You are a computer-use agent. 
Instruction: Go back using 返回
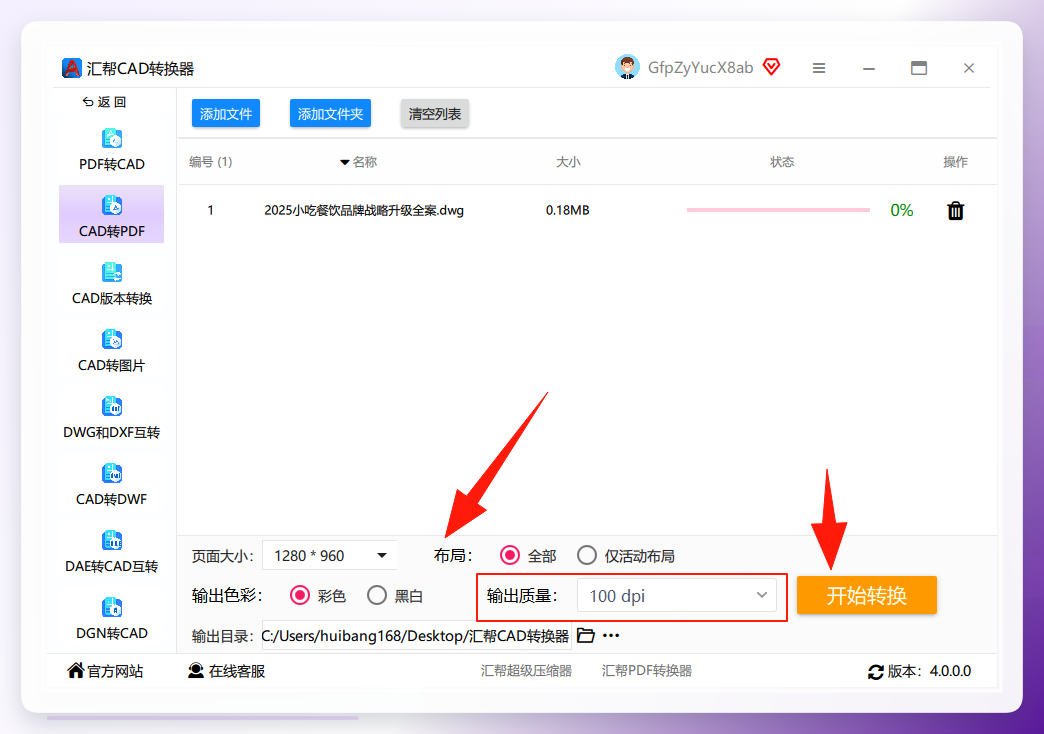[x=105, y=102]
